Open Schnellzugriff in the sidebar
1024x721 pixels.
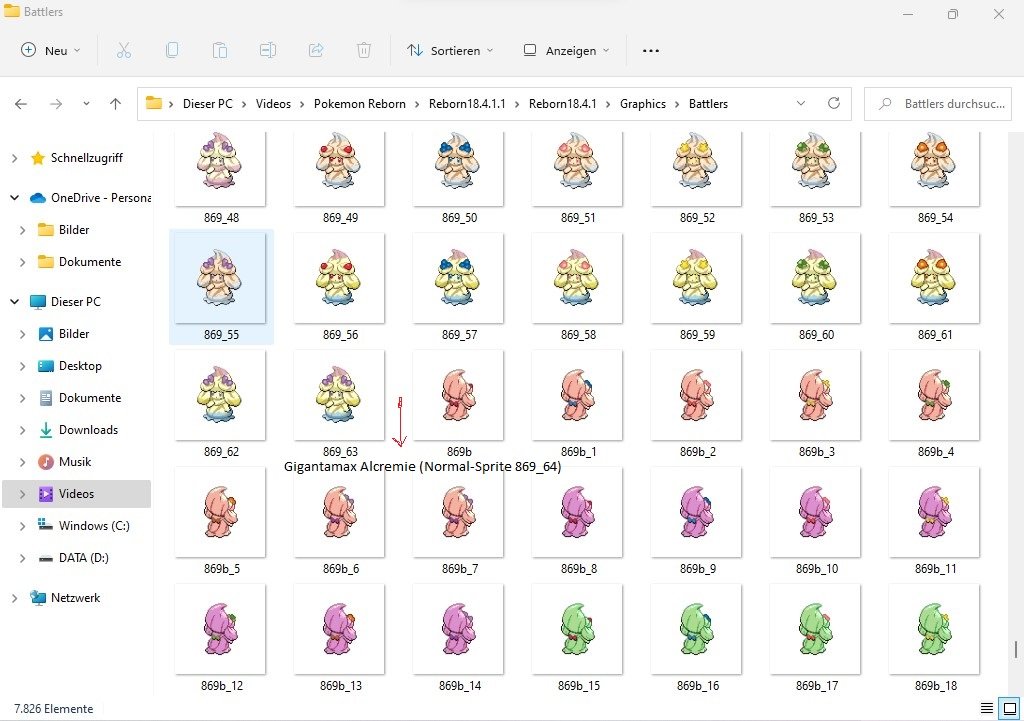coord(86,158)
